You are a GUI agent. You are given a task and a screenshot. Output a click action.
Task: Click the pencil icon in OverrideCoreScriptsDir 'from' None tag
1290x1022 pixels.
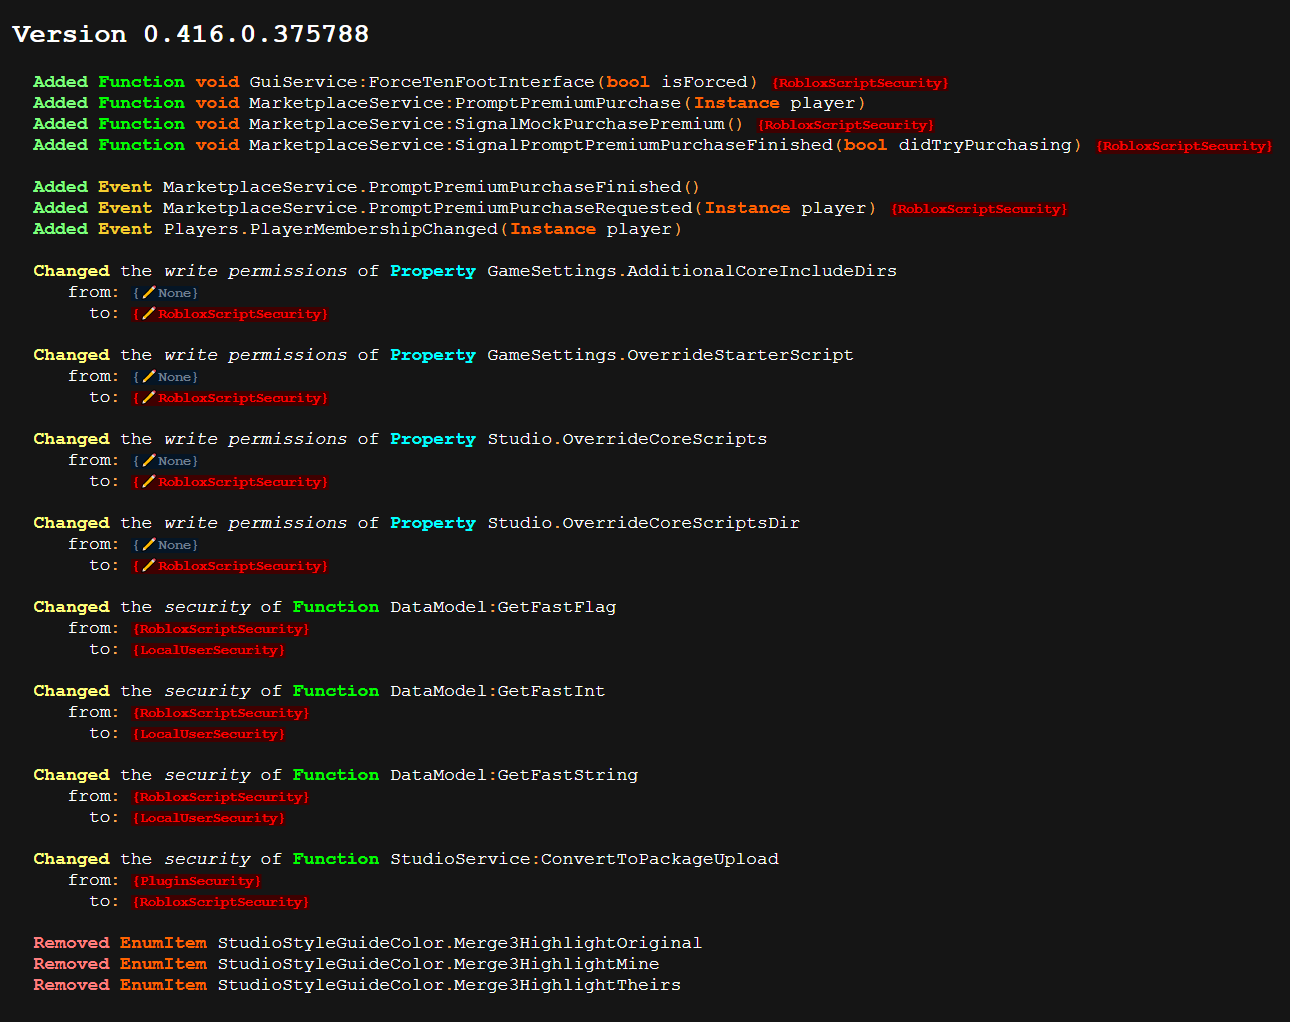tap(148, 544)
